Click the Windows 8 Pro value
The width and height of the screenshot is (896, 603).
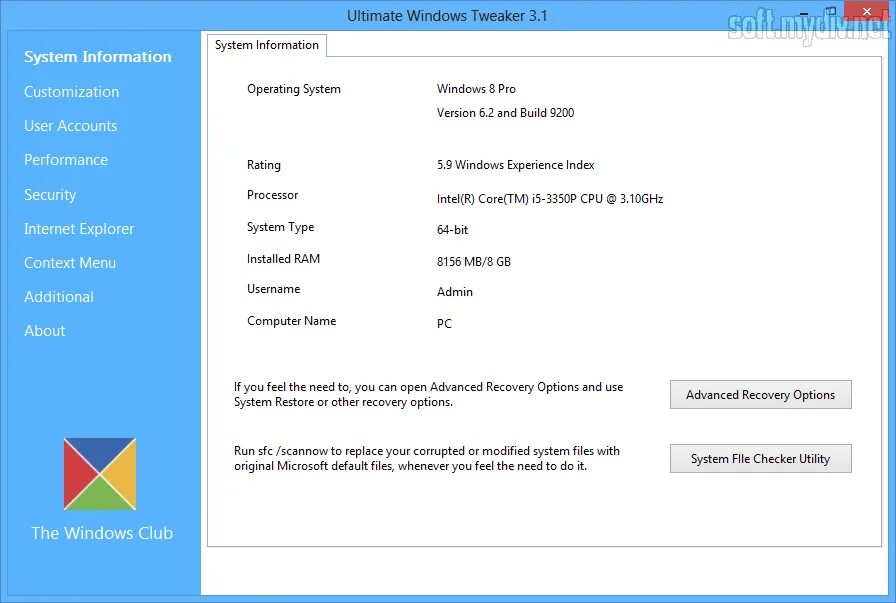pyautogui.click(x=476, y=89)
